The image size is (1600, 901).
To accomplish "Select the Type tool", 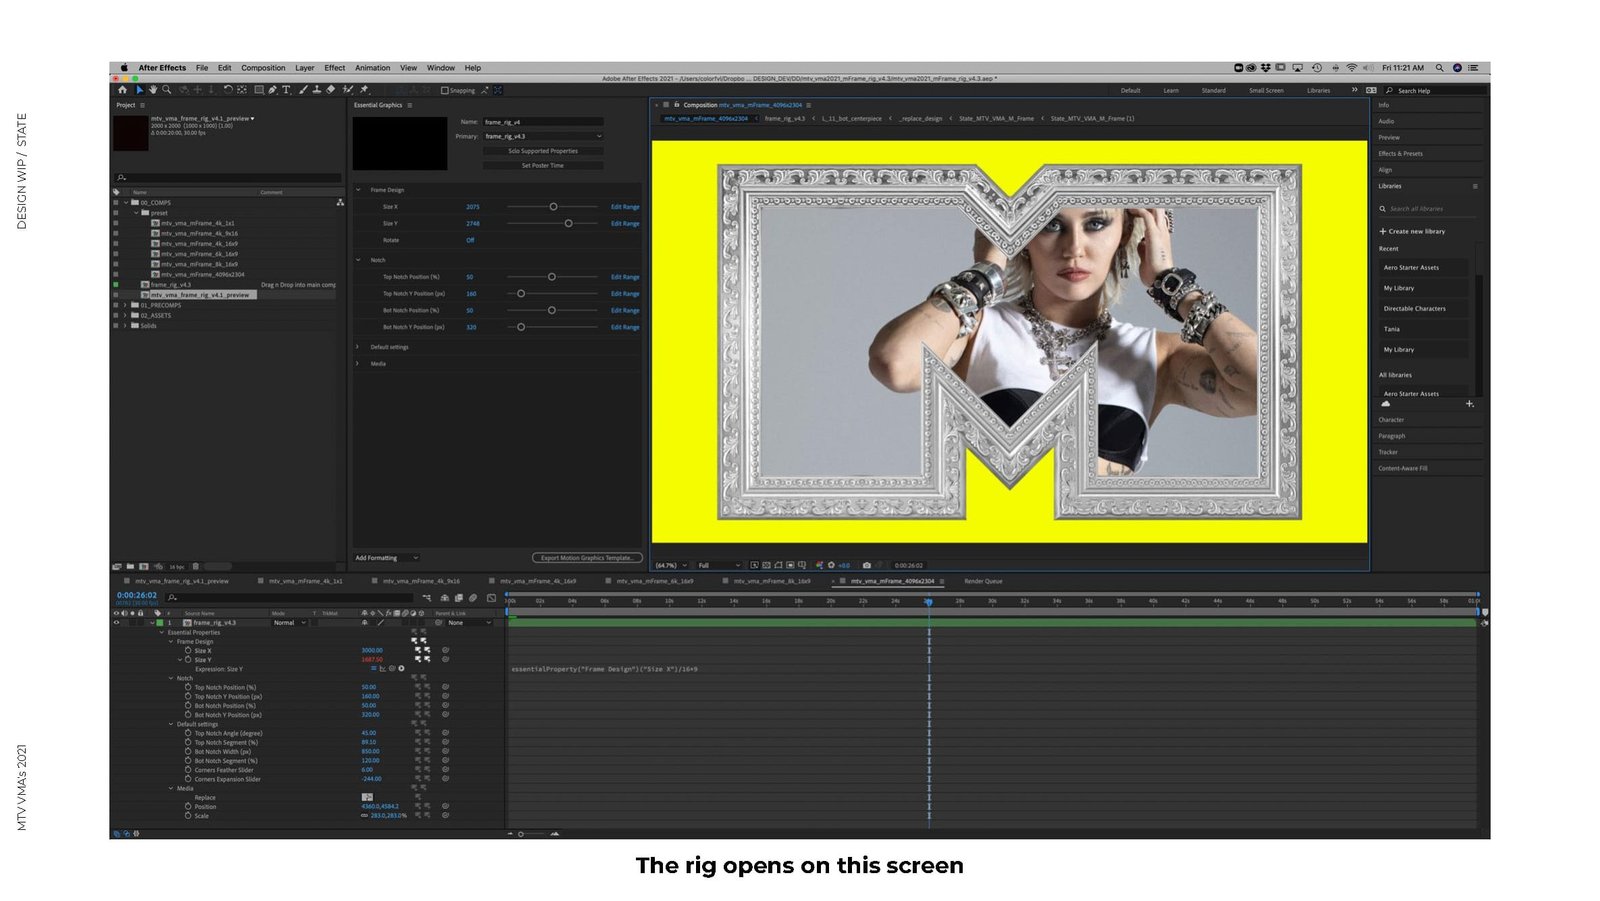I will (x=286, y=90).
